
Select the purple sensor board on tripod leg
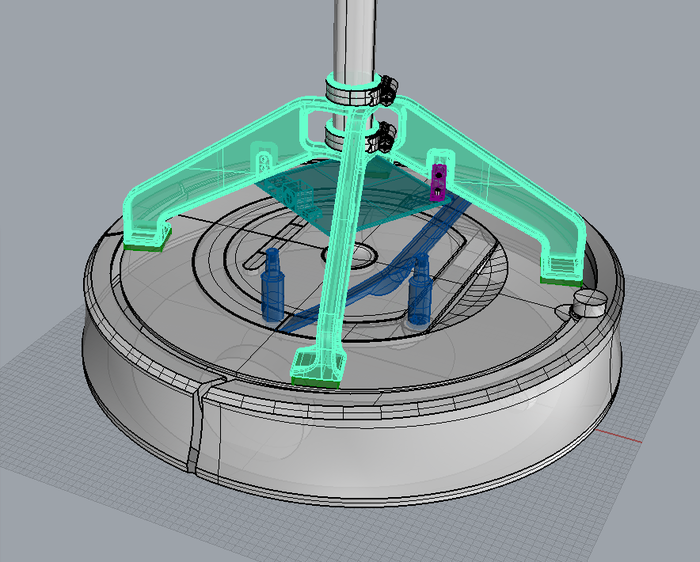coord(438,182)
